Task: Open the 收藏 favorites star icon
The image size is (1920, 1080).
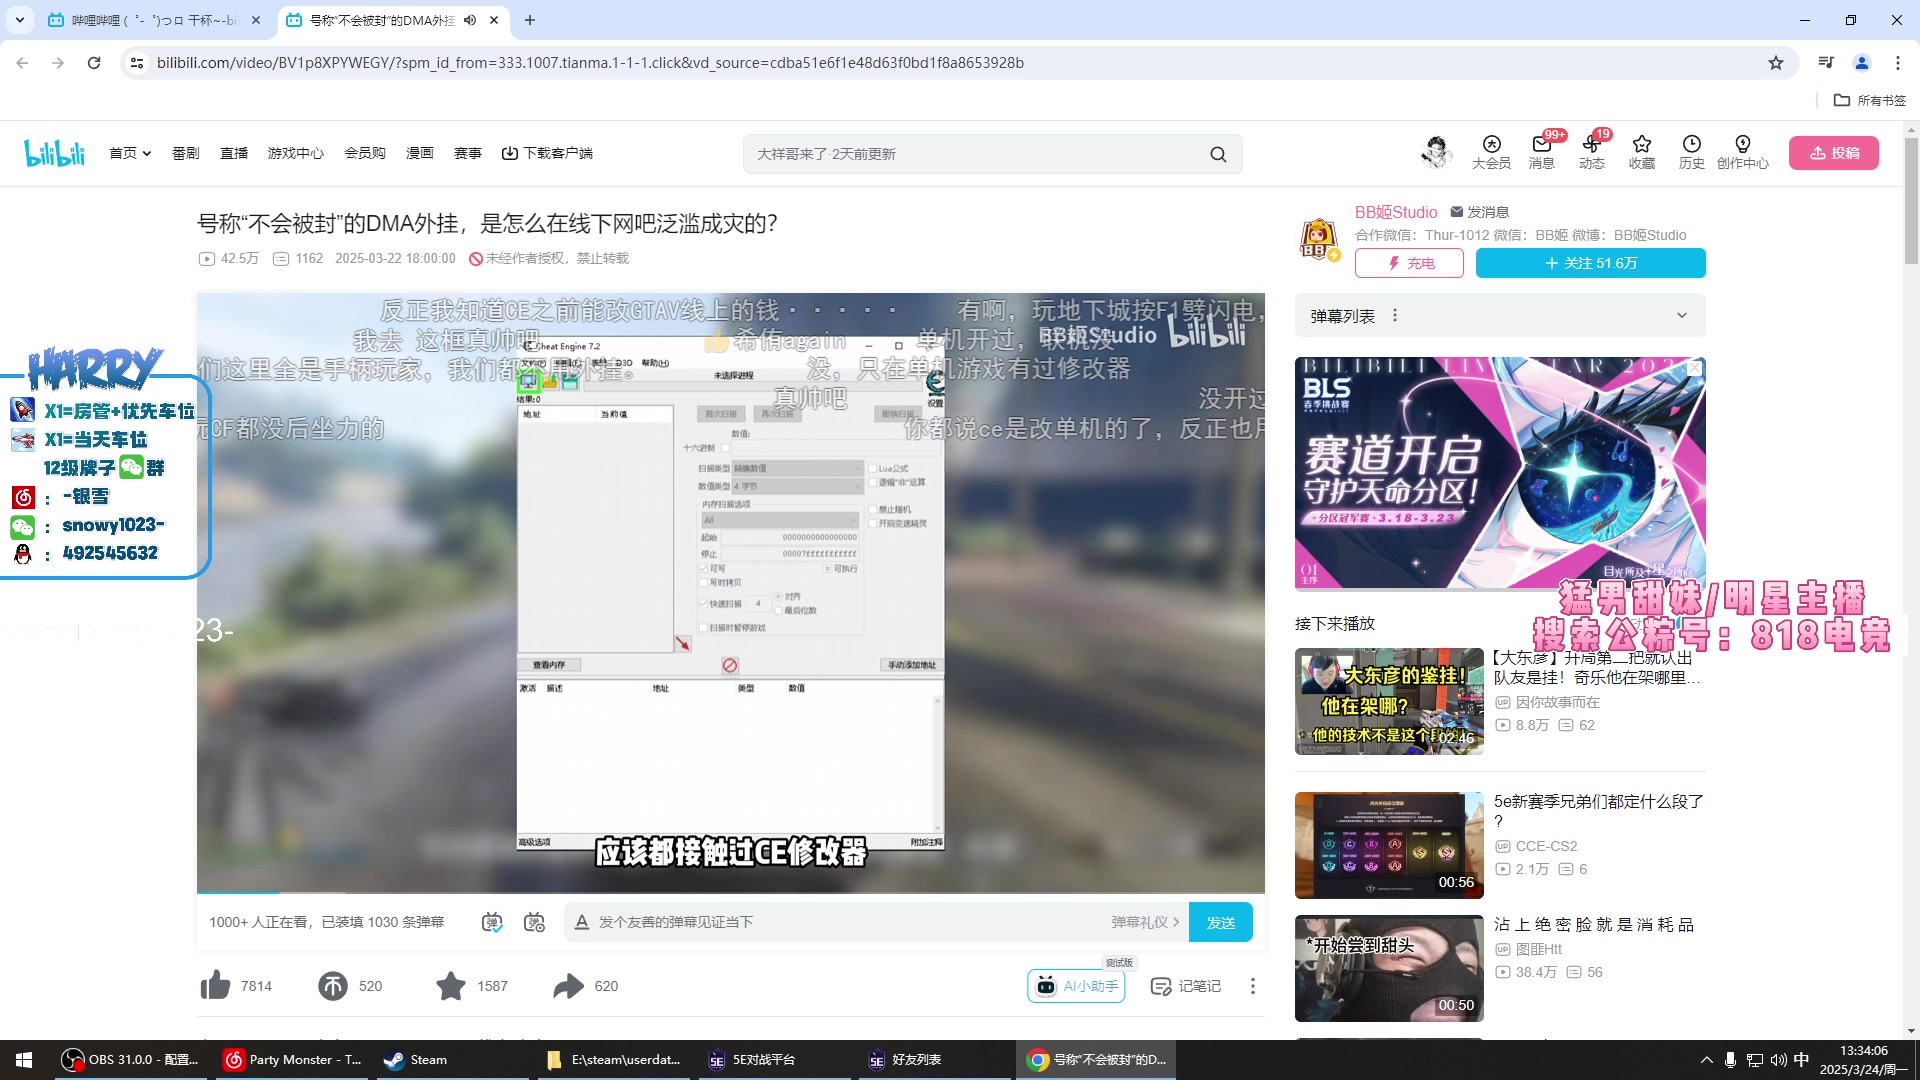Action: tap(1642, 152)
